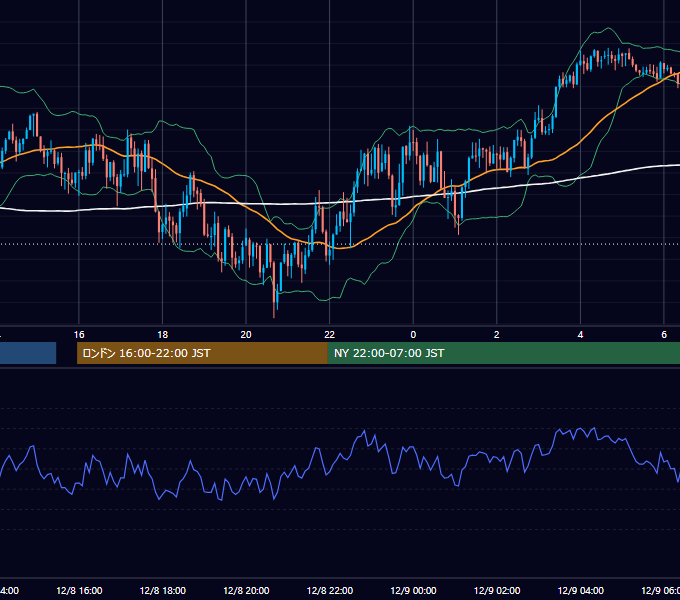Select the NY 22:00-07:00 JST session bar
The height and width of the screenshot is (600, 680).
coord(503,353)
